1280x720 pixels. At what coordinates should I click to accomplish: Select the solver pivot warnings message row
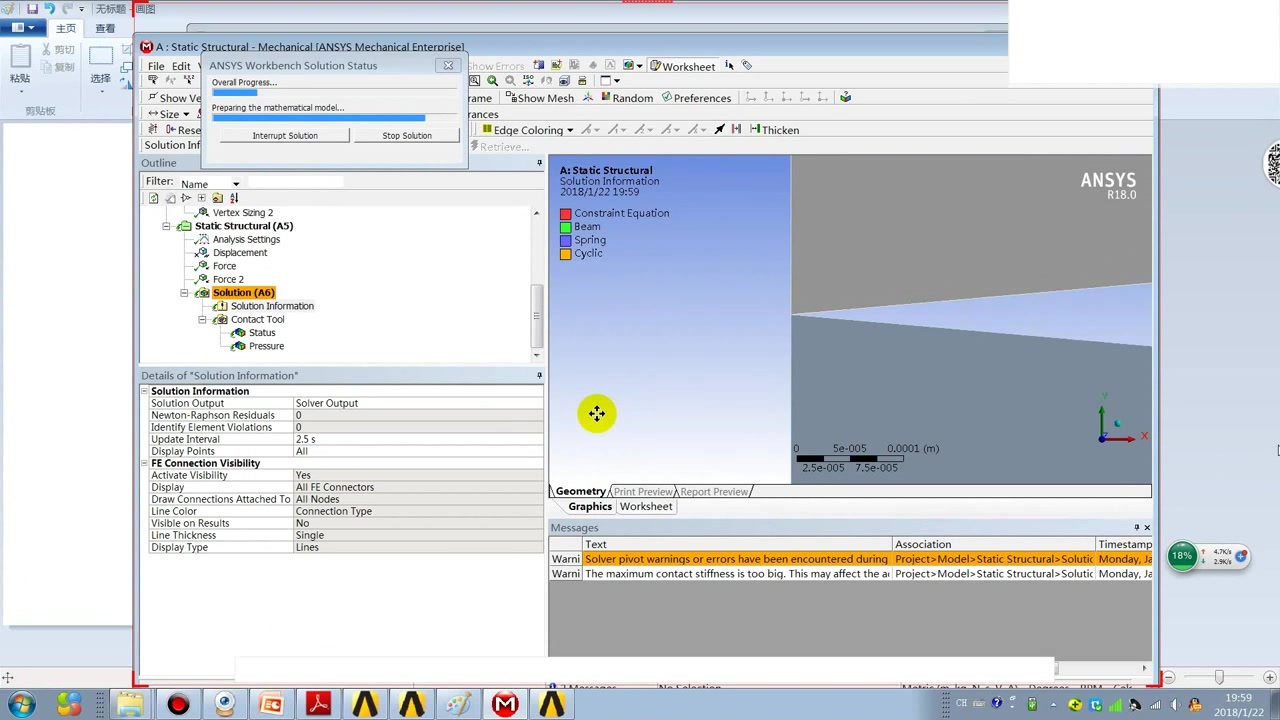(850, 559)
